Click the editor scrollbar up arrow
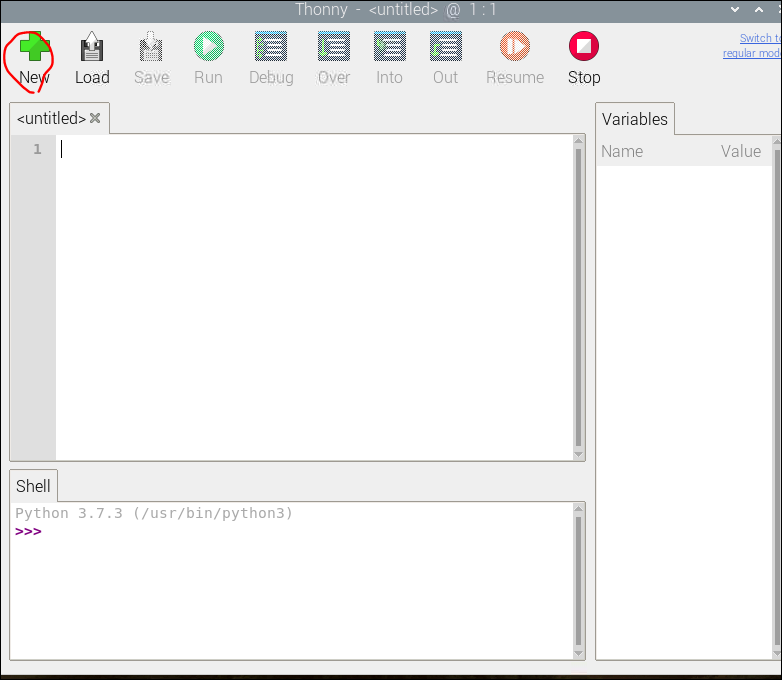782x680 pixels. pos(579,141)
